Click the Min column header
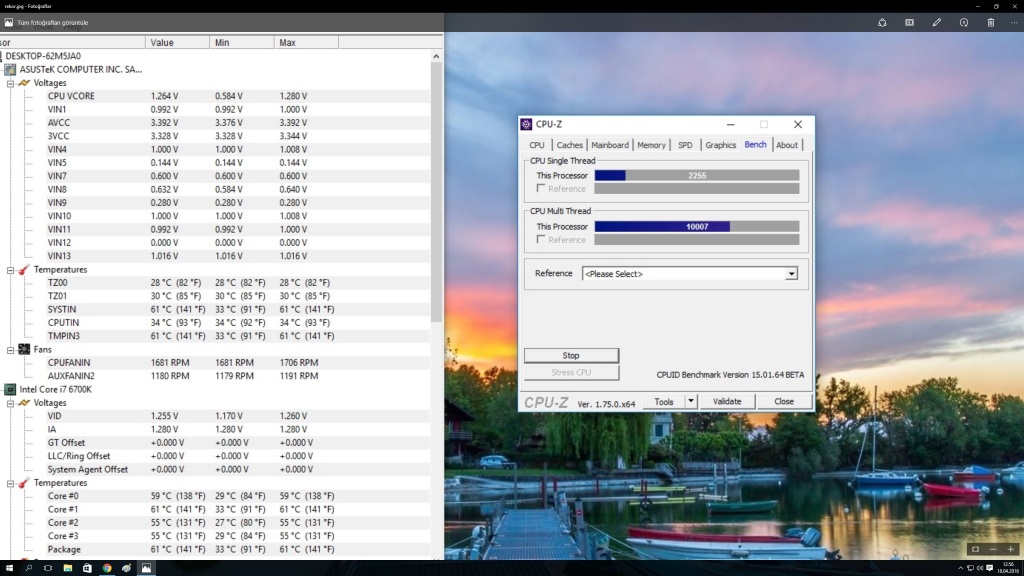Viewport: 1024px width, 576px height. [x=242, y=42]
